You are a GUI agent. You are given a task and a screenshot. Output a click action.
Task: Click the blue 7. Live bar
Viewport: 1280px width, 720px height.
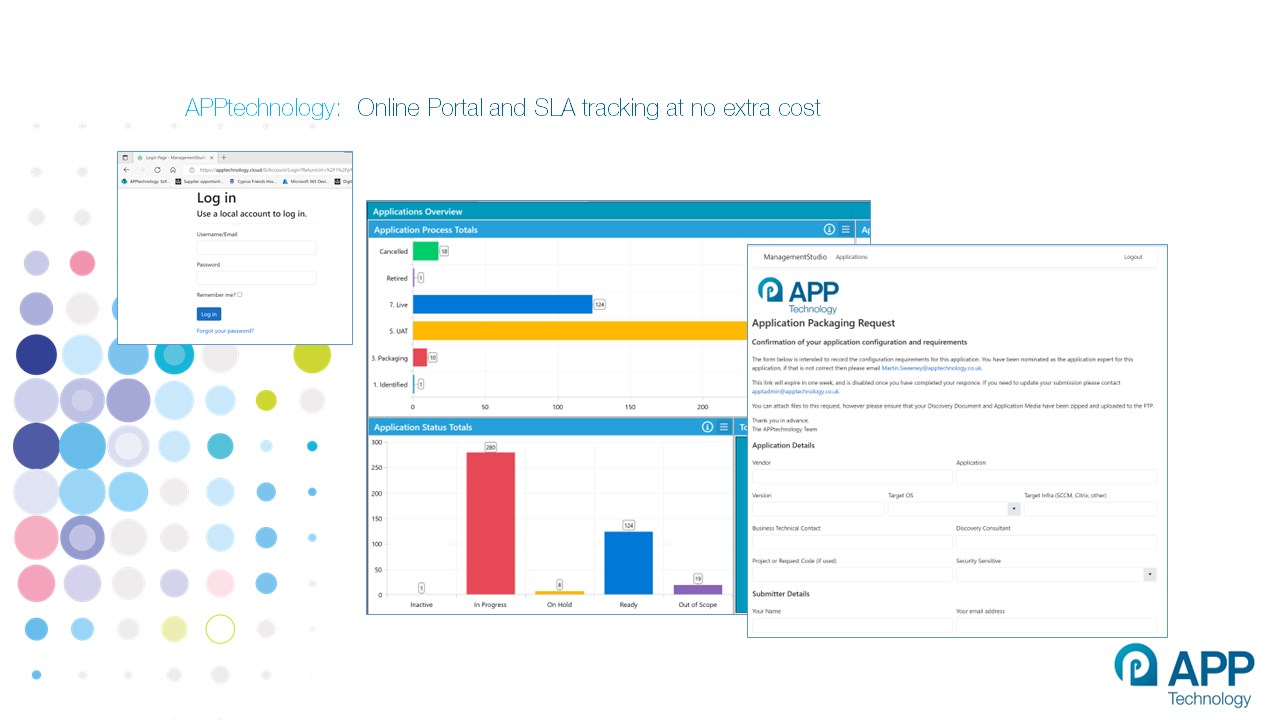pos(502,304)
